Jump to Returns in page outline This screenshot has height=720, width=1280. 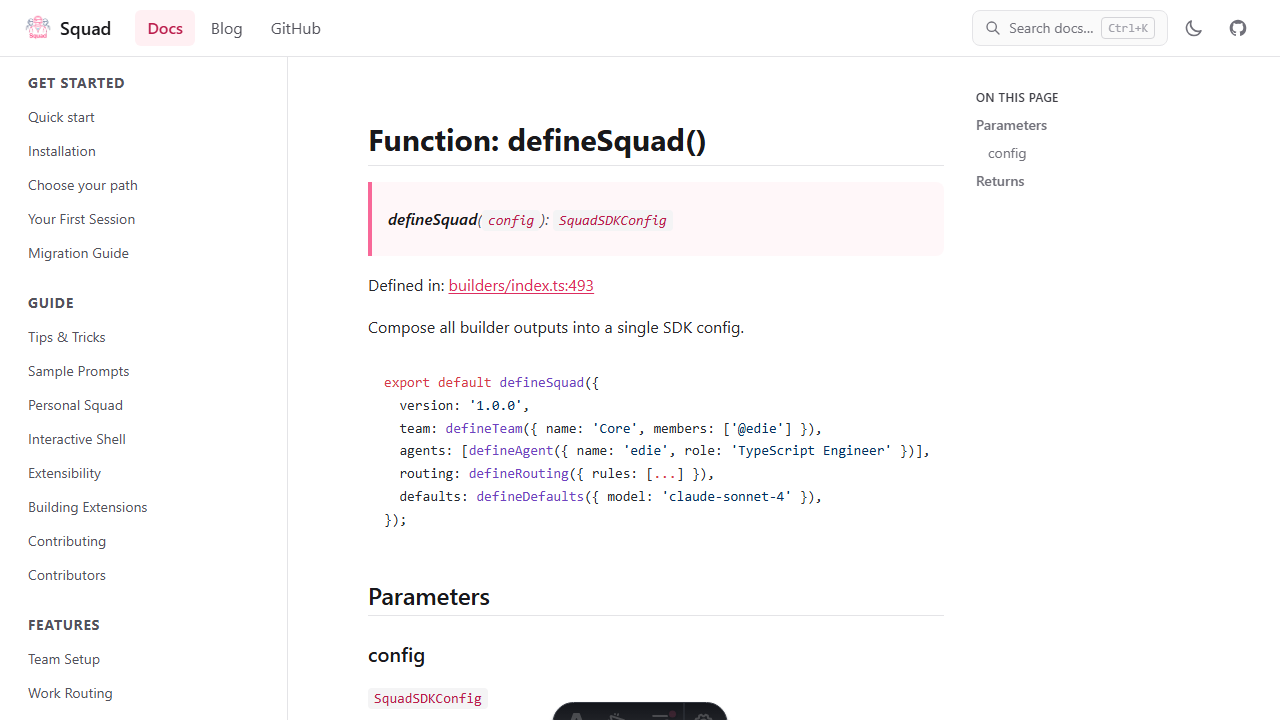[1000, 181]
